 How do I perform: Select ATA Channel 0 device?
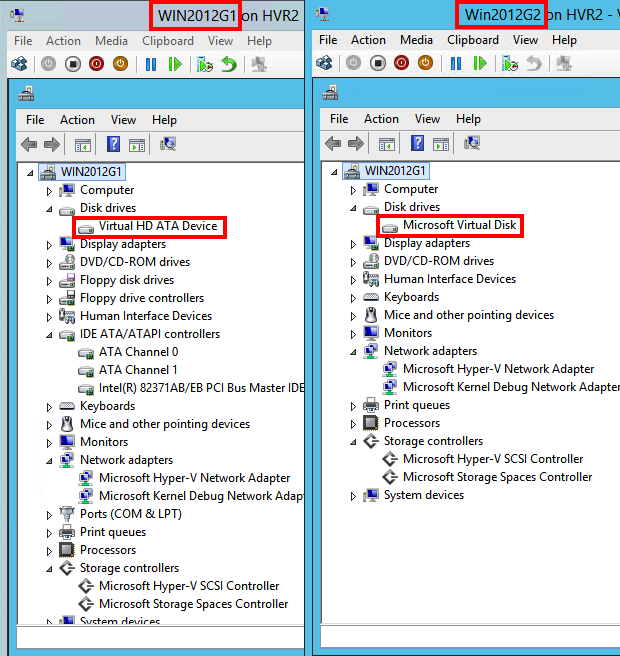tap(138, 352)
